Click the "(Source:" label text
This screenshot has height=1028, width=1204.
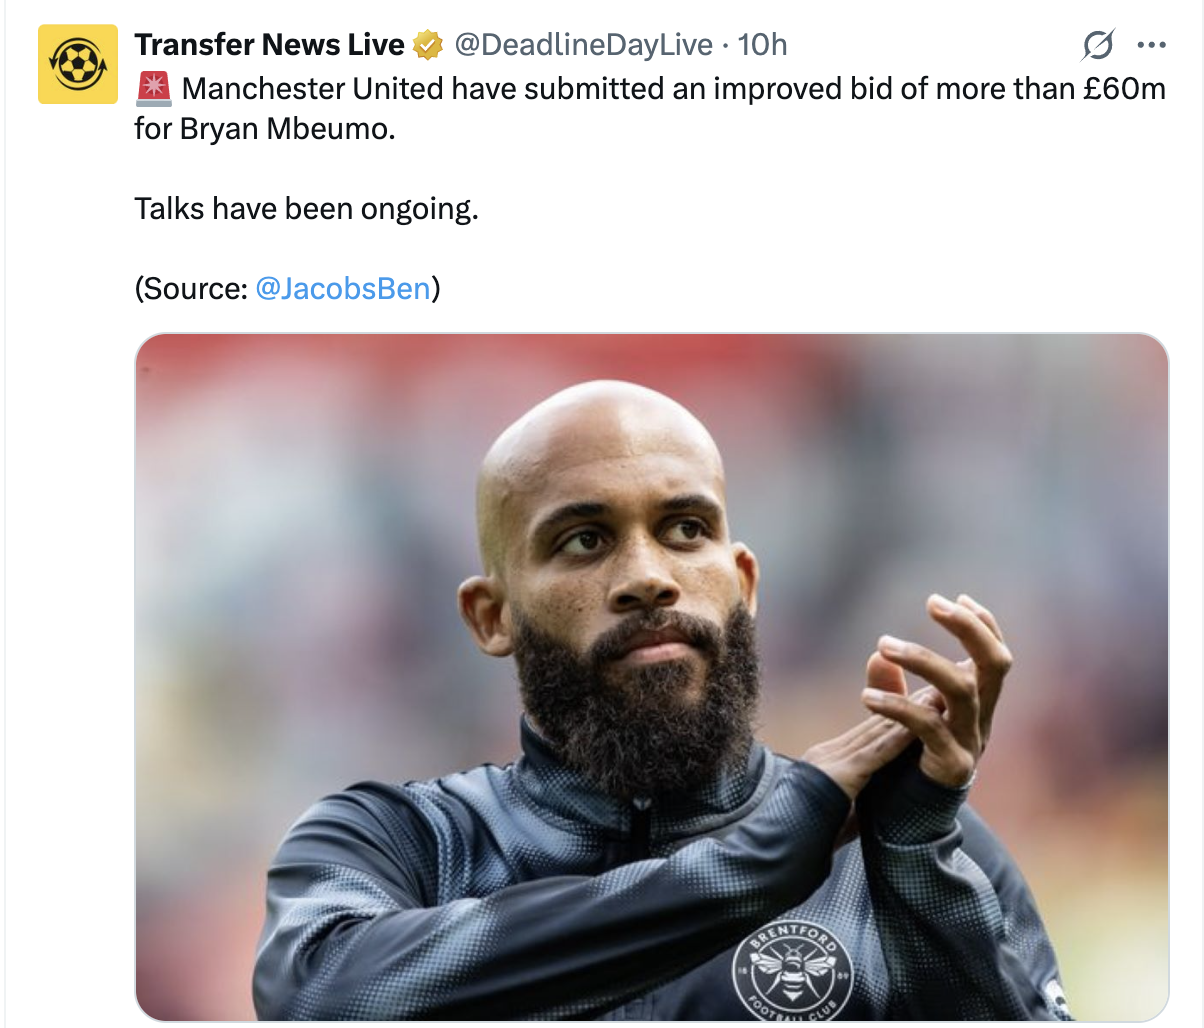191,288
